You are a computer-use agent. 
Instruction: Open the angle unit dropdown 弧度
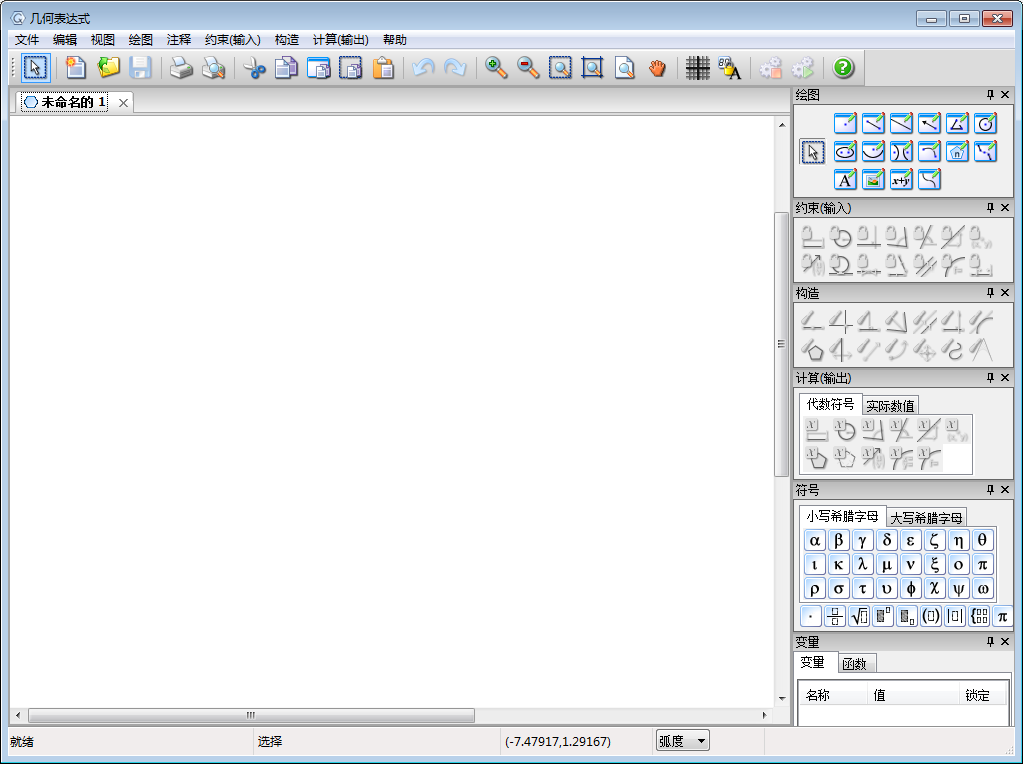coord(682,741)
